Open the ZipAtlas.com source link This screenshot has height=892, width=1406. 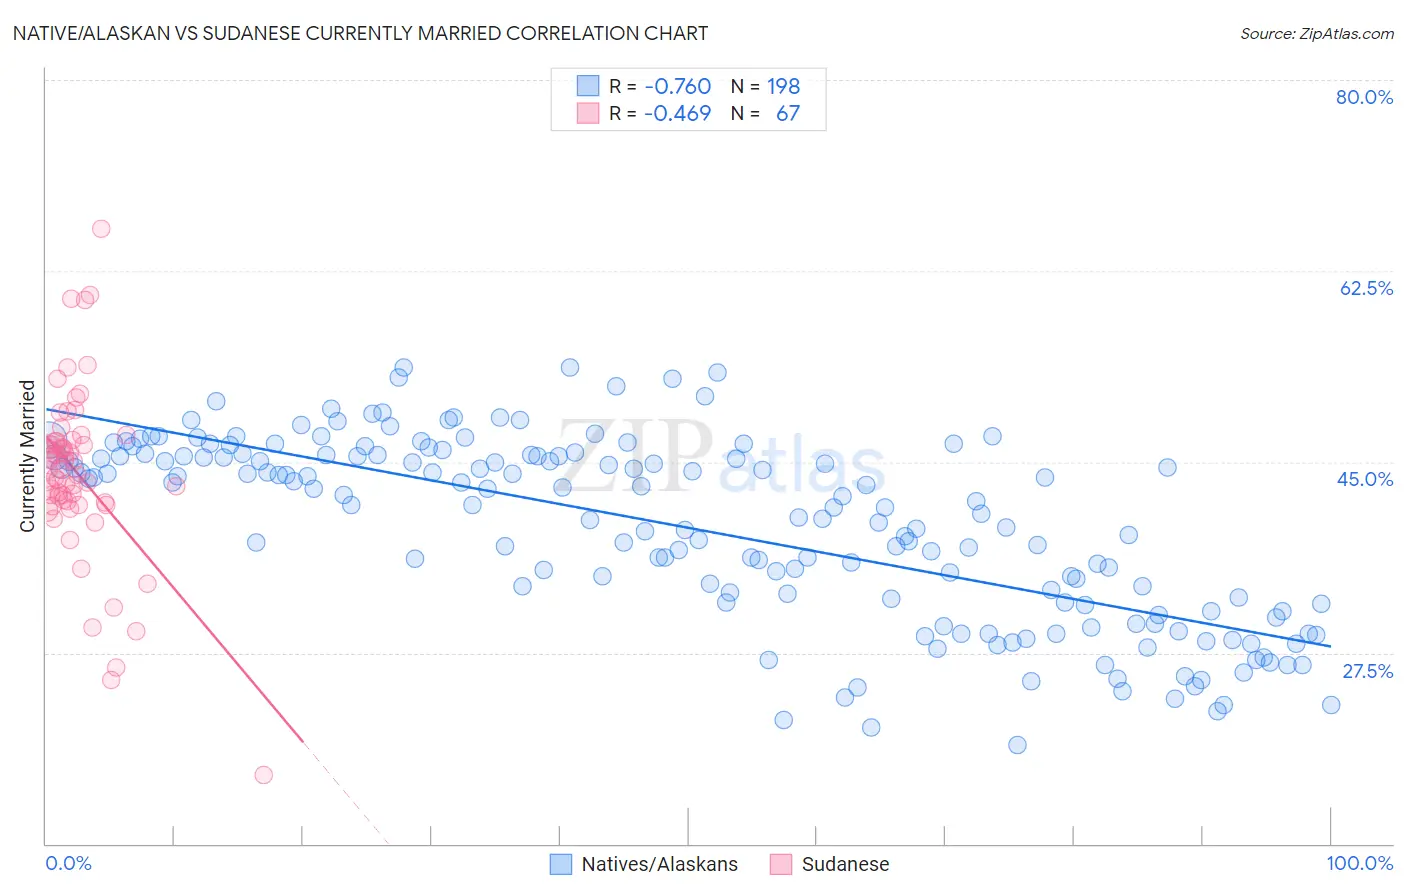[1317, 33]
